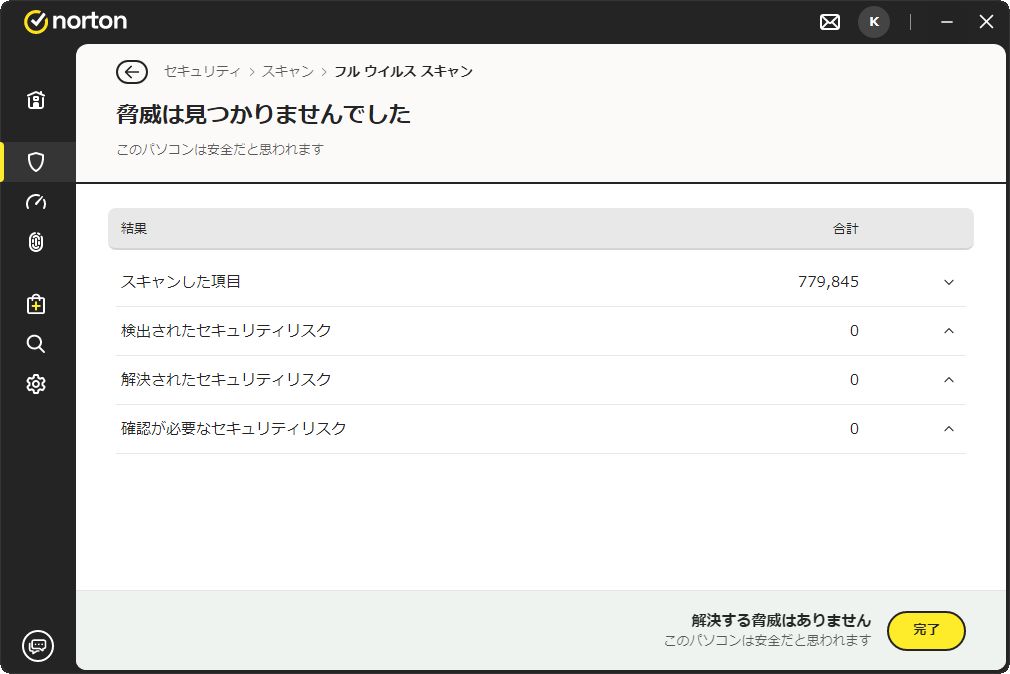The height and width of the screenshot is (674, 1010).
Task: Open the chat support icon at bottom-left
Action: click(38, 645)
